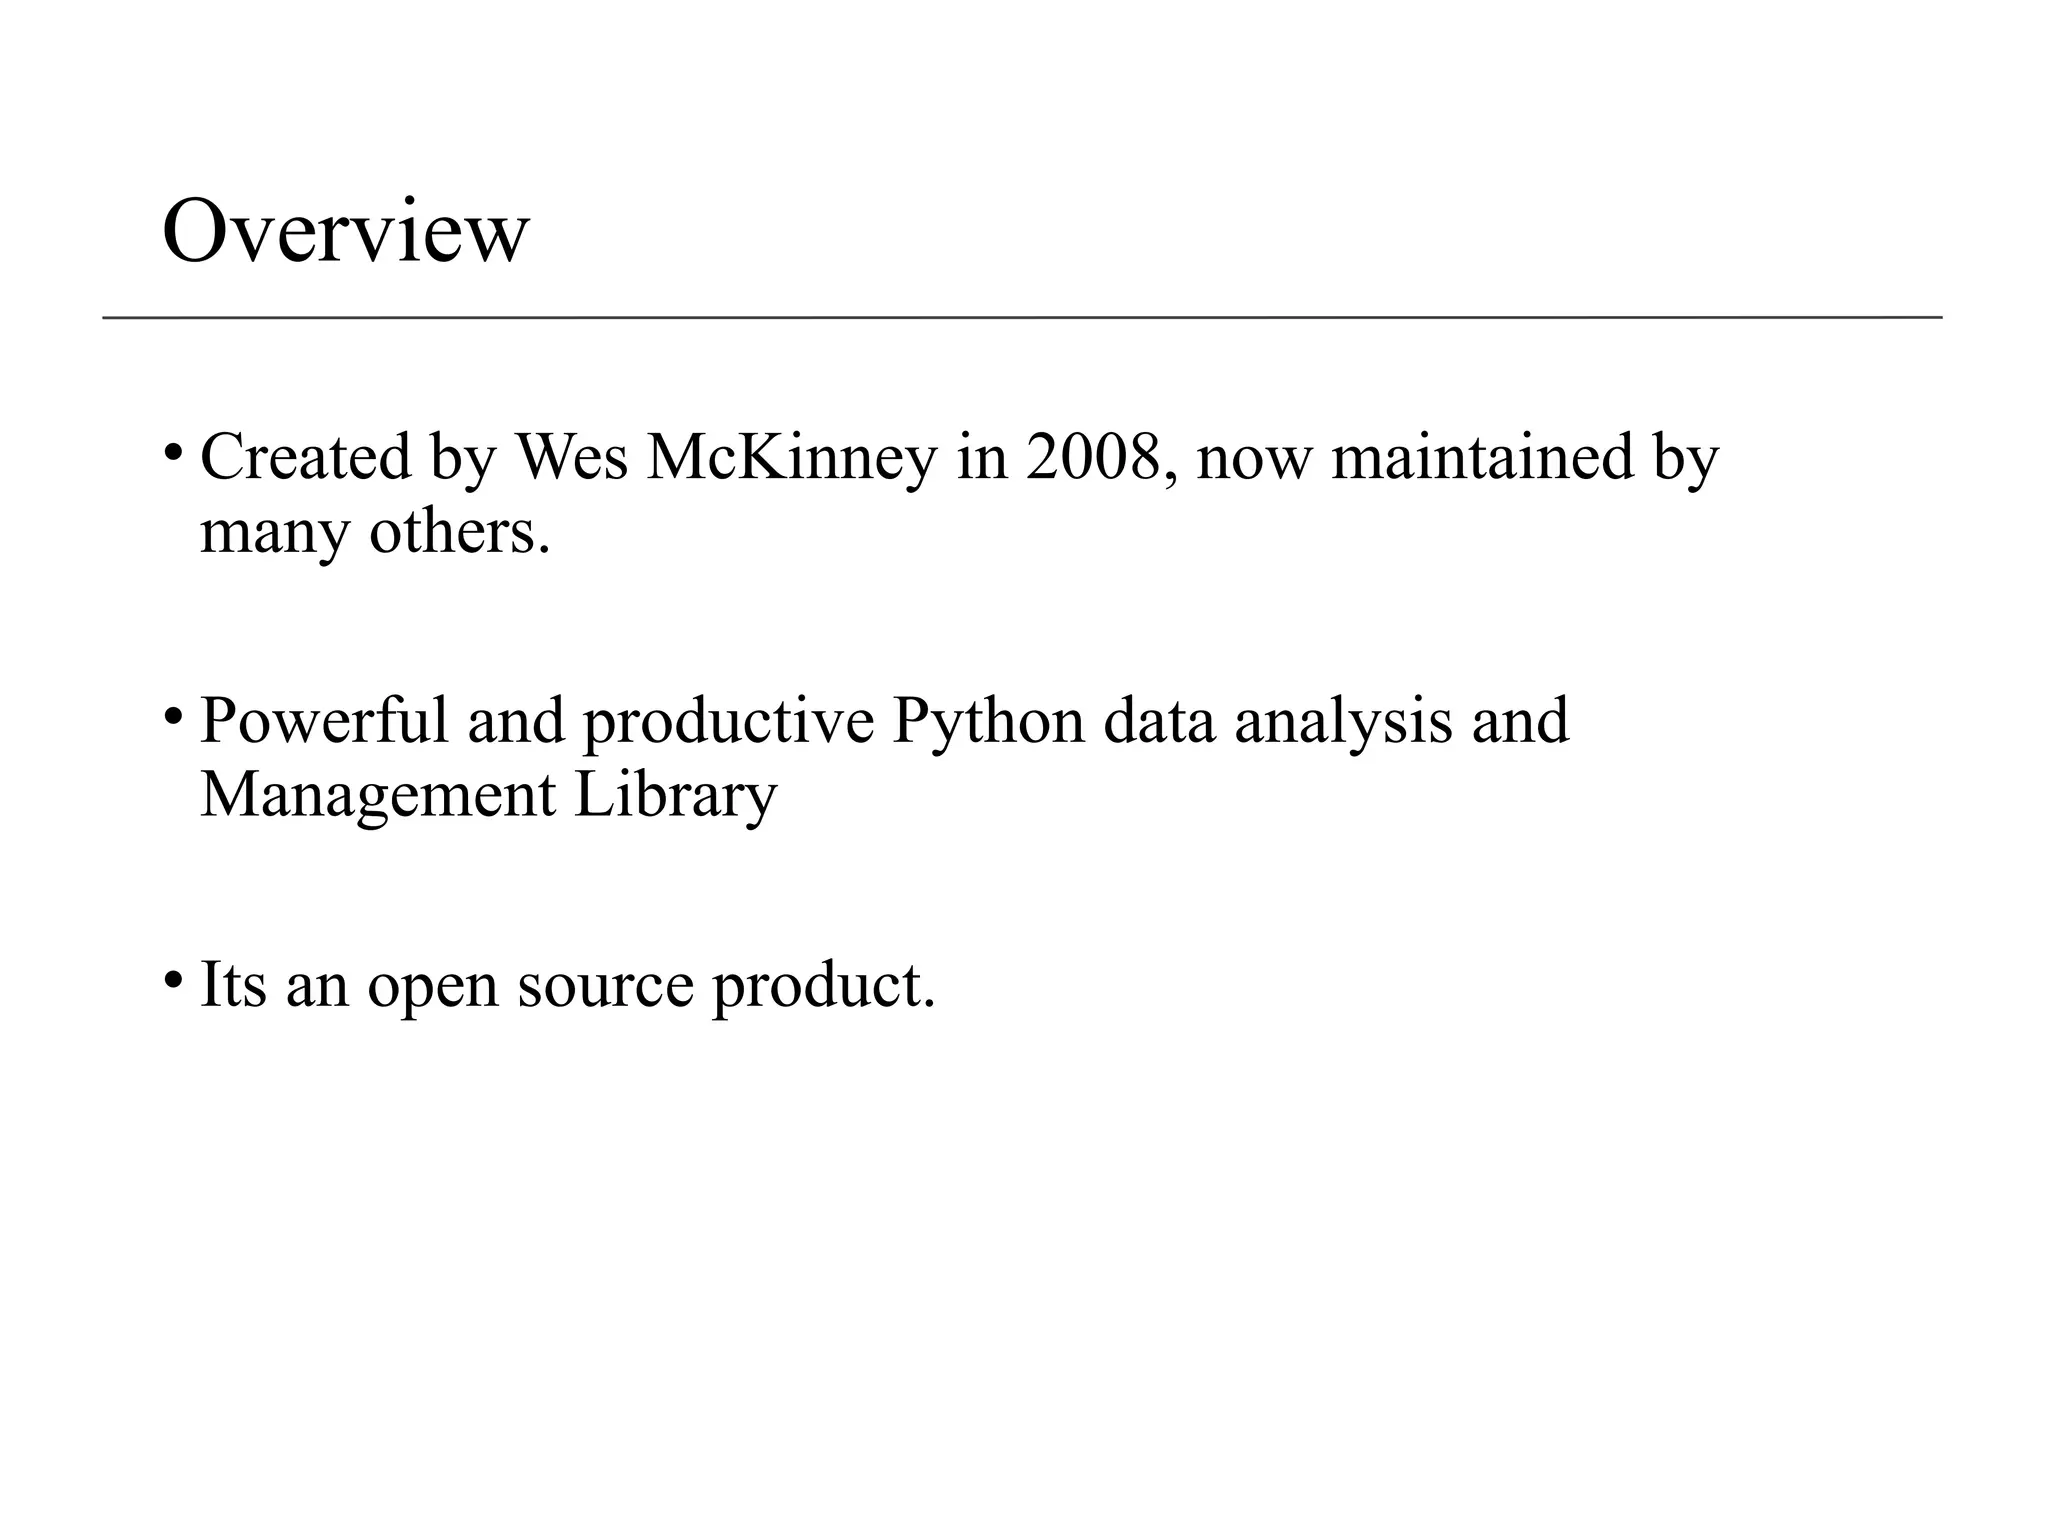The width and height of the screenshot is (2048, 1536).
Task: Click the phrase "open source"
Action: (530, 986)
